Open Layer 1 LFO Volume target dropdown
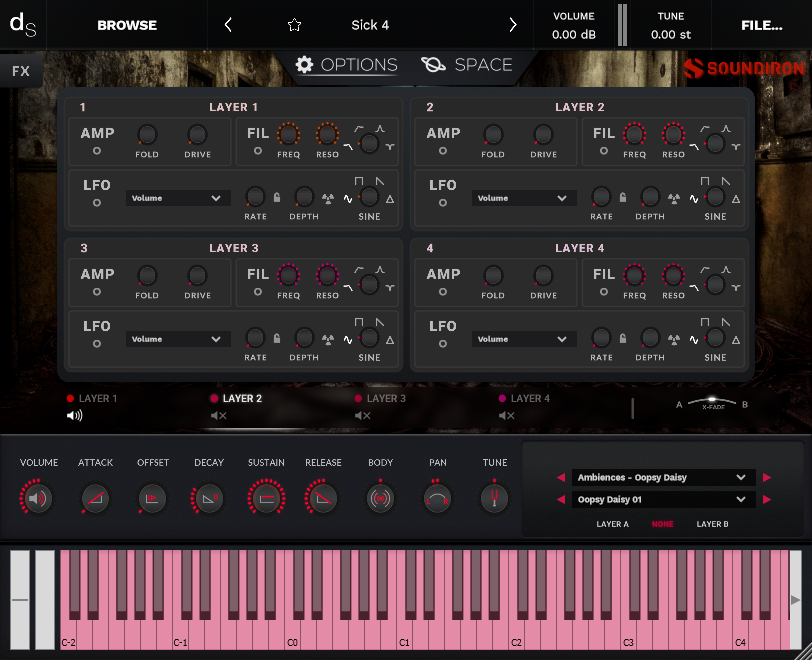The width and height of the screenshot is (812, 660). click(178, 198)
